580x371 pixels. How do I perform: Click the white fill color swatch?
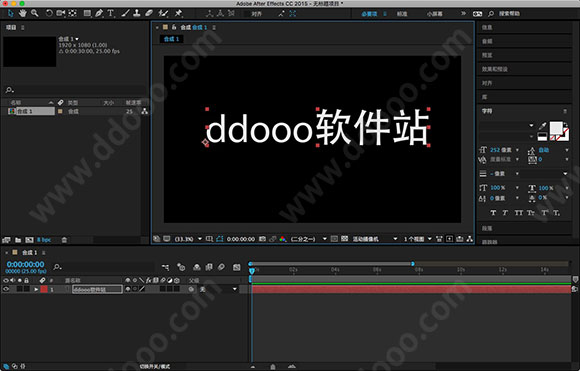556,128
